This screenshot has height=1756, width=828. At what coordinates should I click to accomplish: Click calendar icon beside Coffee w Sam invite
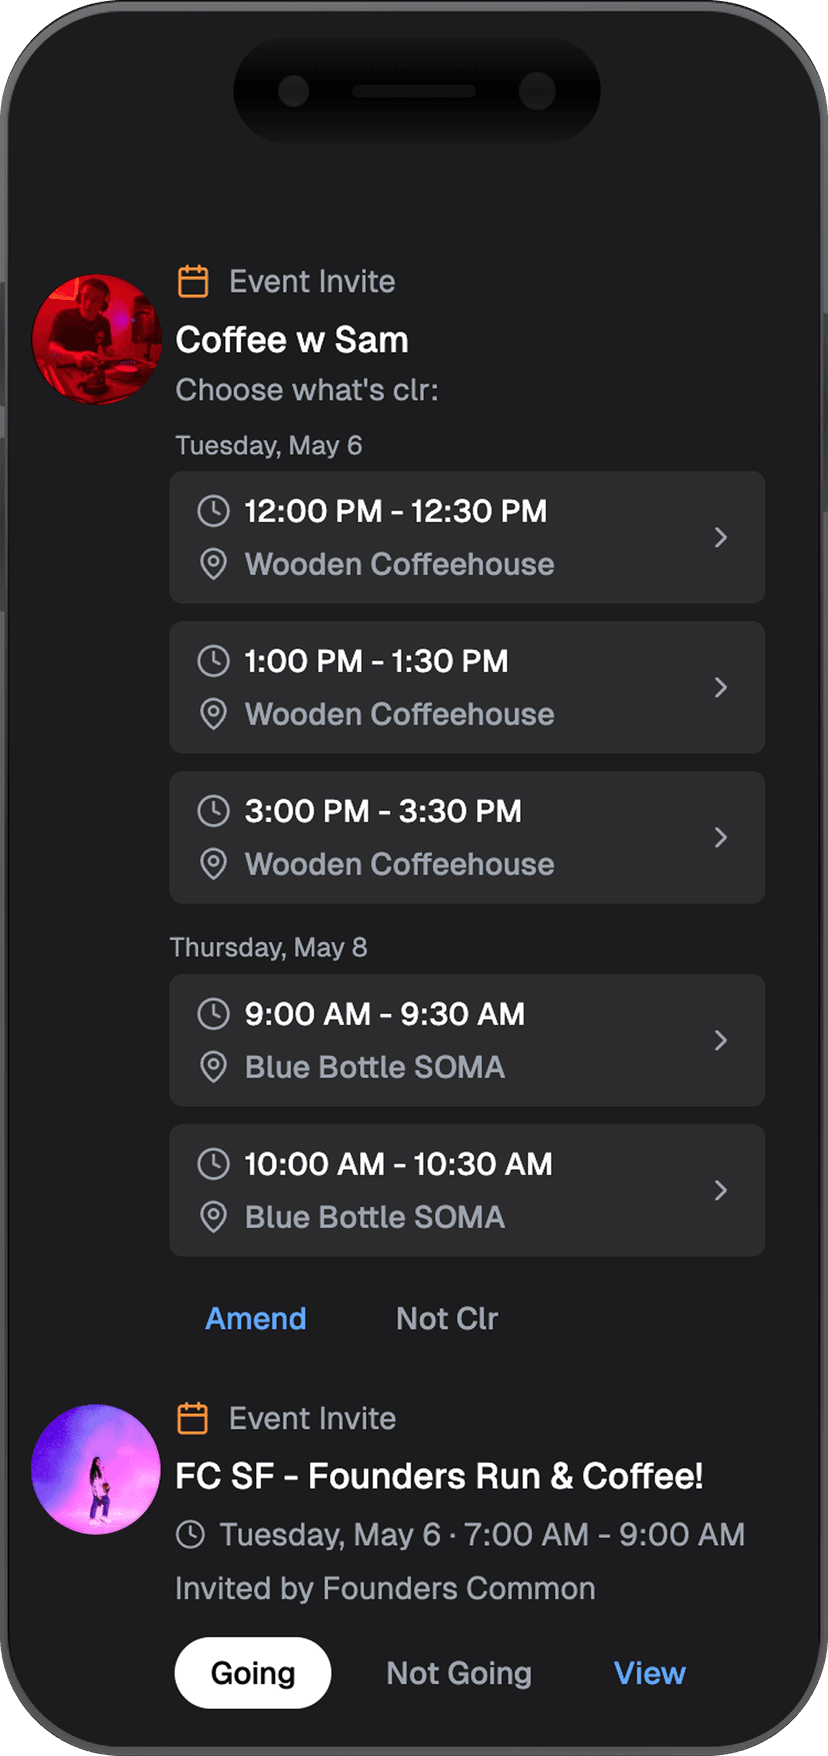193,282
